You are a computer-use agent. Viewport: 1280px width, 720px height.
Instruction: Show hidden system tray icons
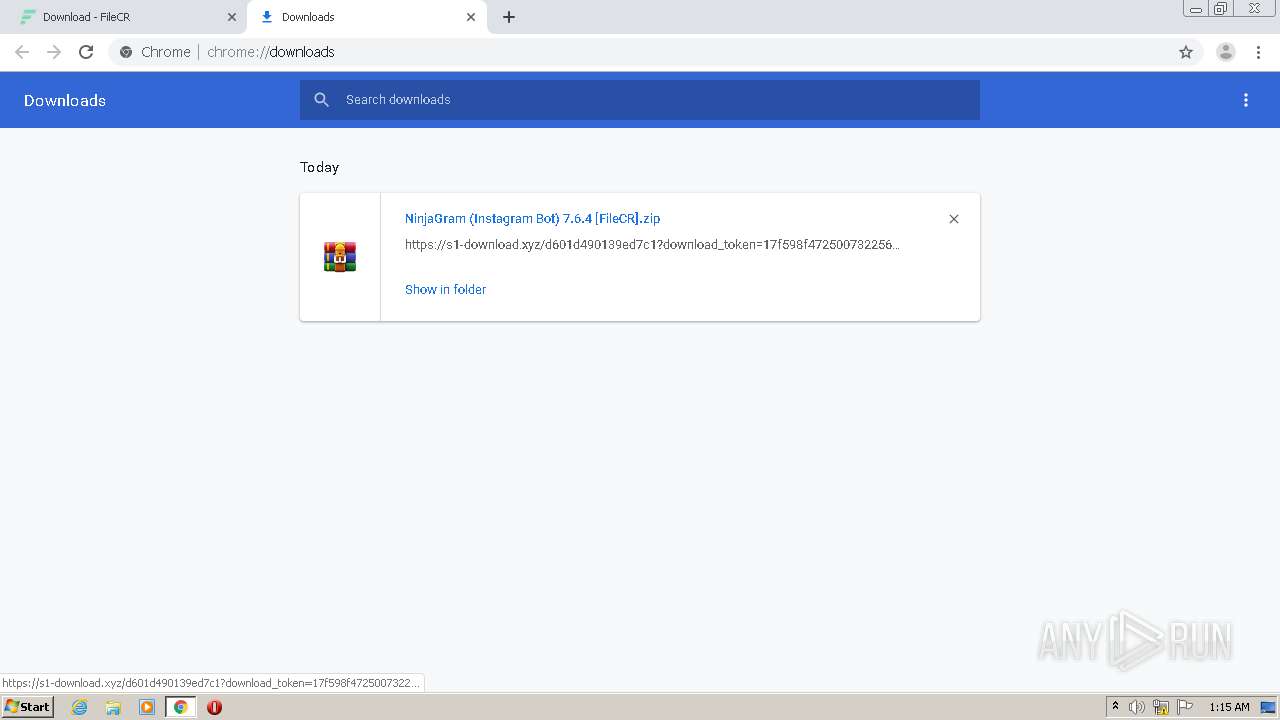click(x=1116, y=707)
